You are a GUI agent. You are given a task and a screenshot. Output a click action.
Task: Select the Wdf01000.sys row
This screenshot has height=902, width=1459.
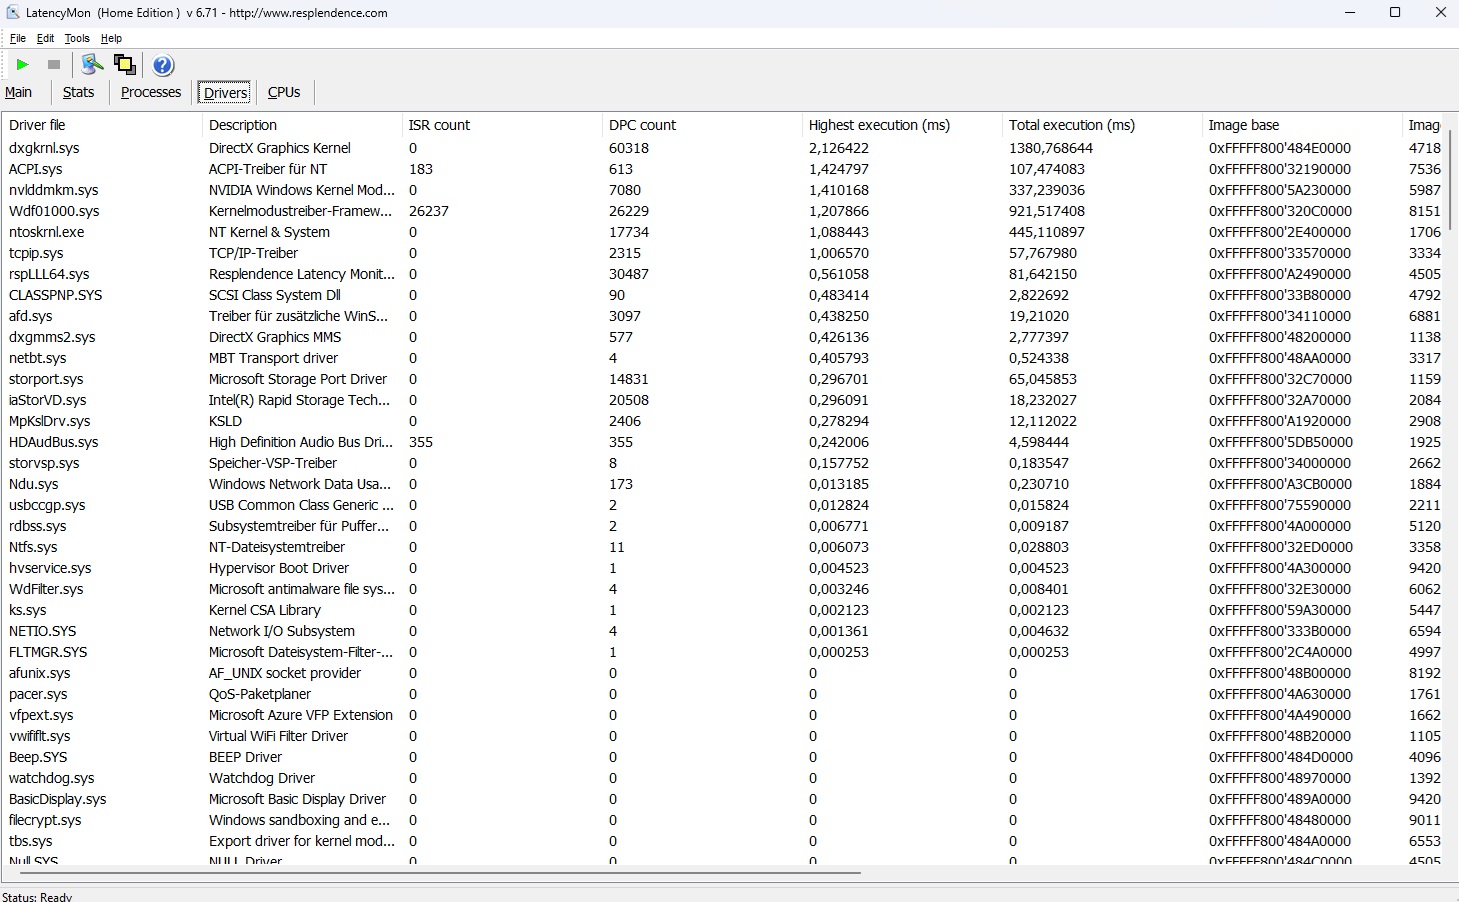click(724, 211)
